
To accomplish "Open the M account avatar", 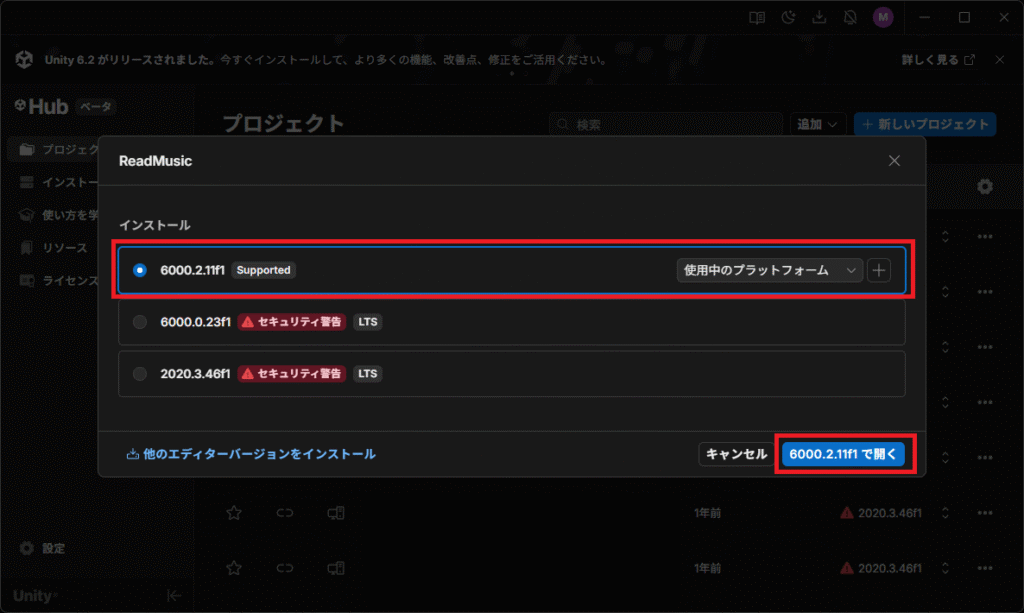I will (x=882, y=17).
